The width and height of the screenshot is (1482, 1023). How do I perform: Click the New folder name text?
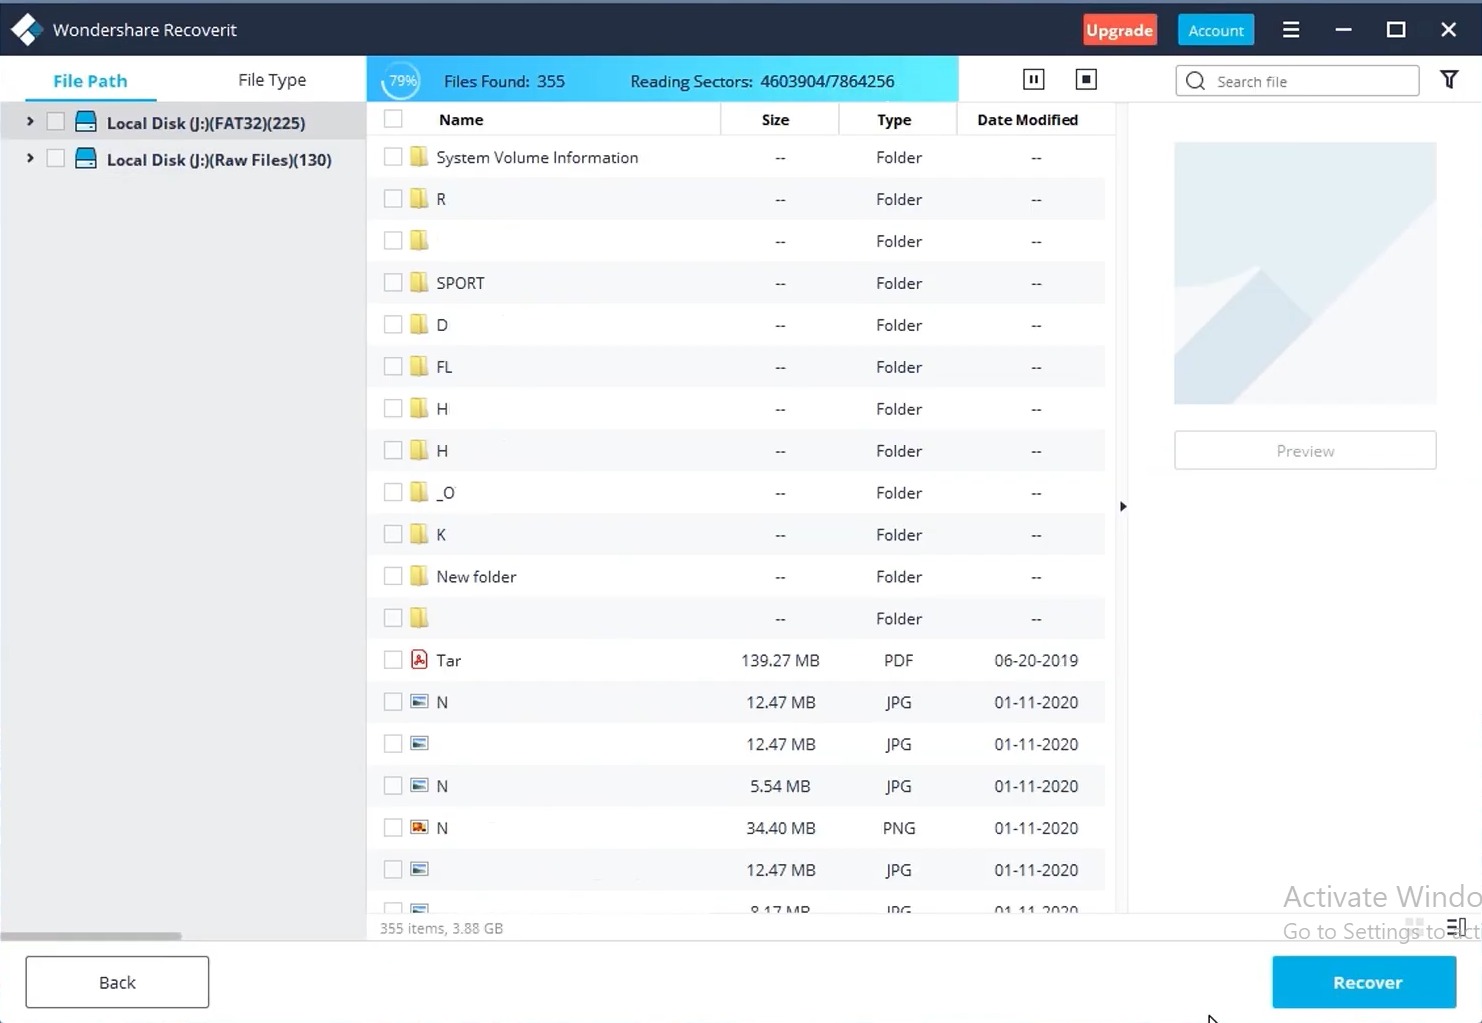click(x=476, y=576)
